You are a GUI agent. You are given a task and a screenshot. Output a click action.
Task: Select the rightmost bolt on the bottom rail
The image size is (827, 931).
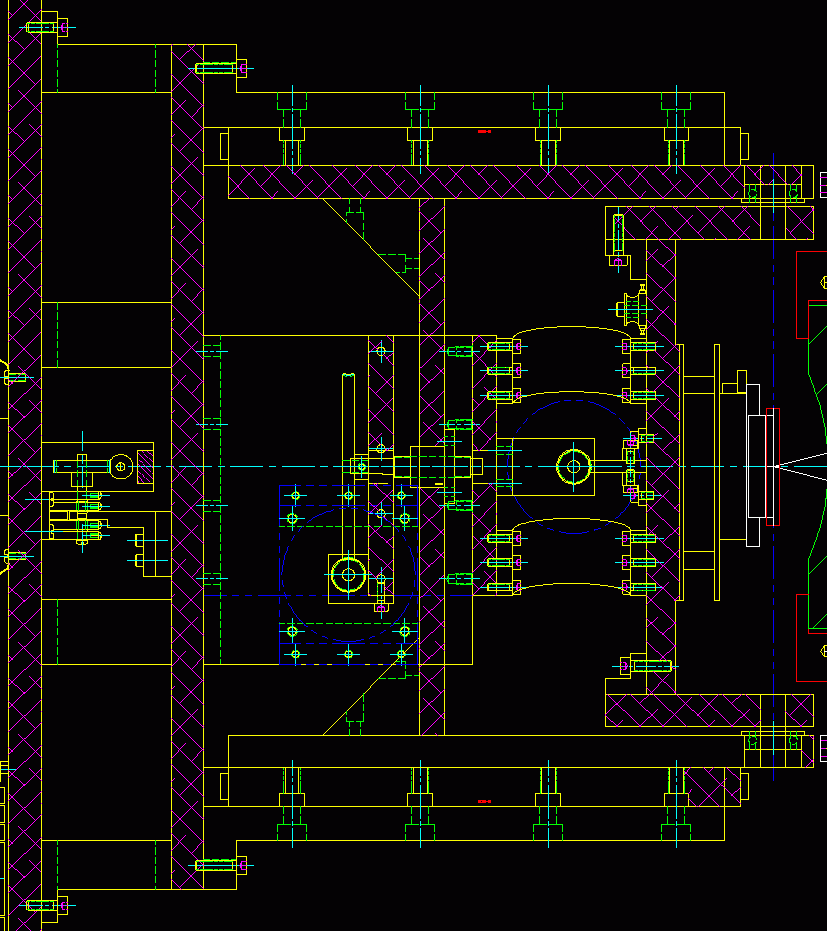click(677, 800)
